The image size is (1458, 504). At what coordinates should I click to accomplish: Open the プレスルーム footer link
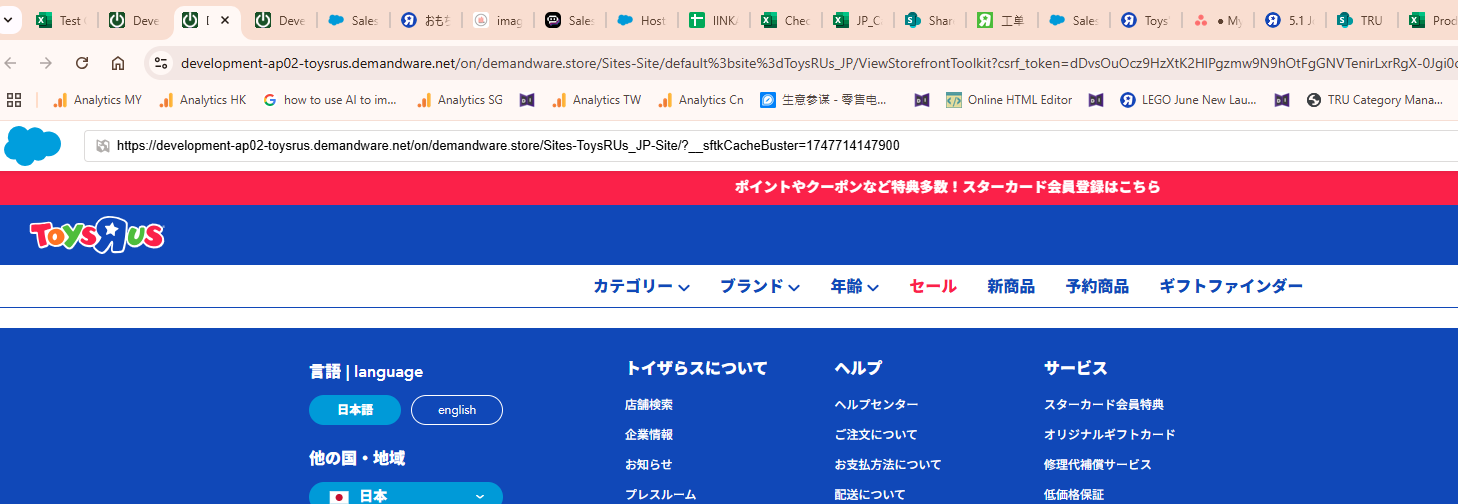[661, 495]
